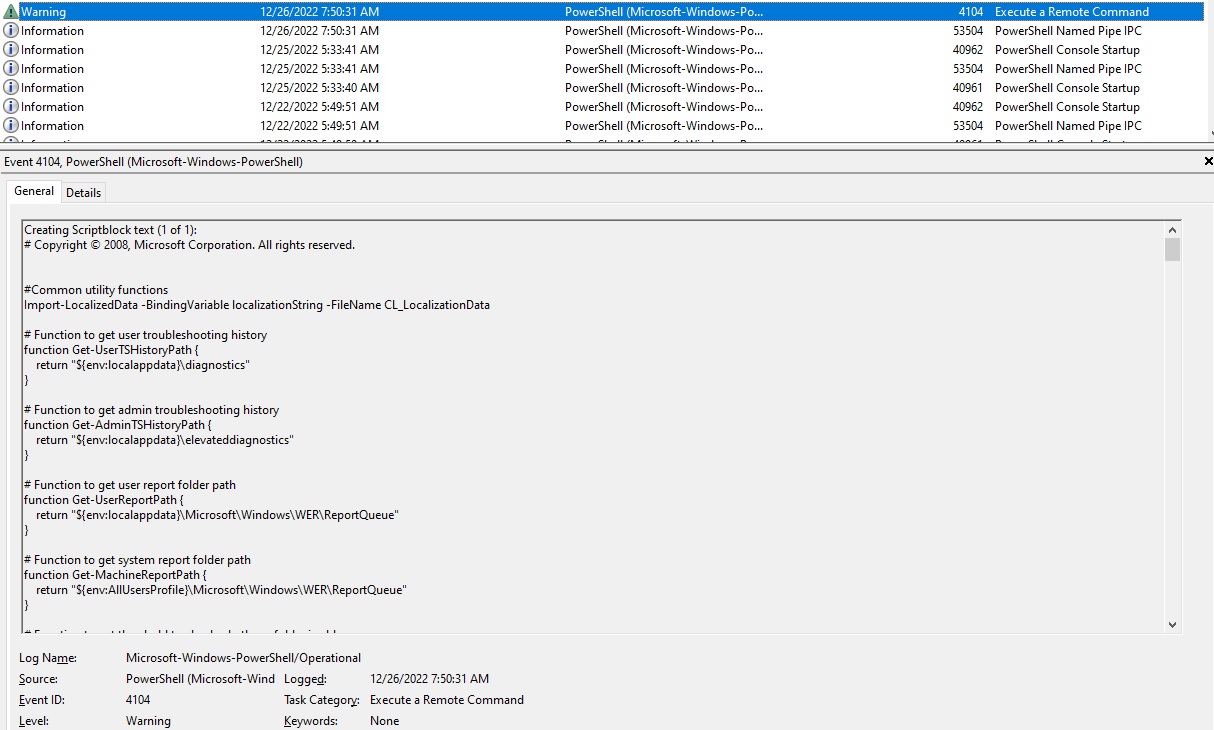Click the scroll down arrow of the scriptblock text
Image resolution: width=1214 pixels, height=730 pixels.
click(1172, 624)
